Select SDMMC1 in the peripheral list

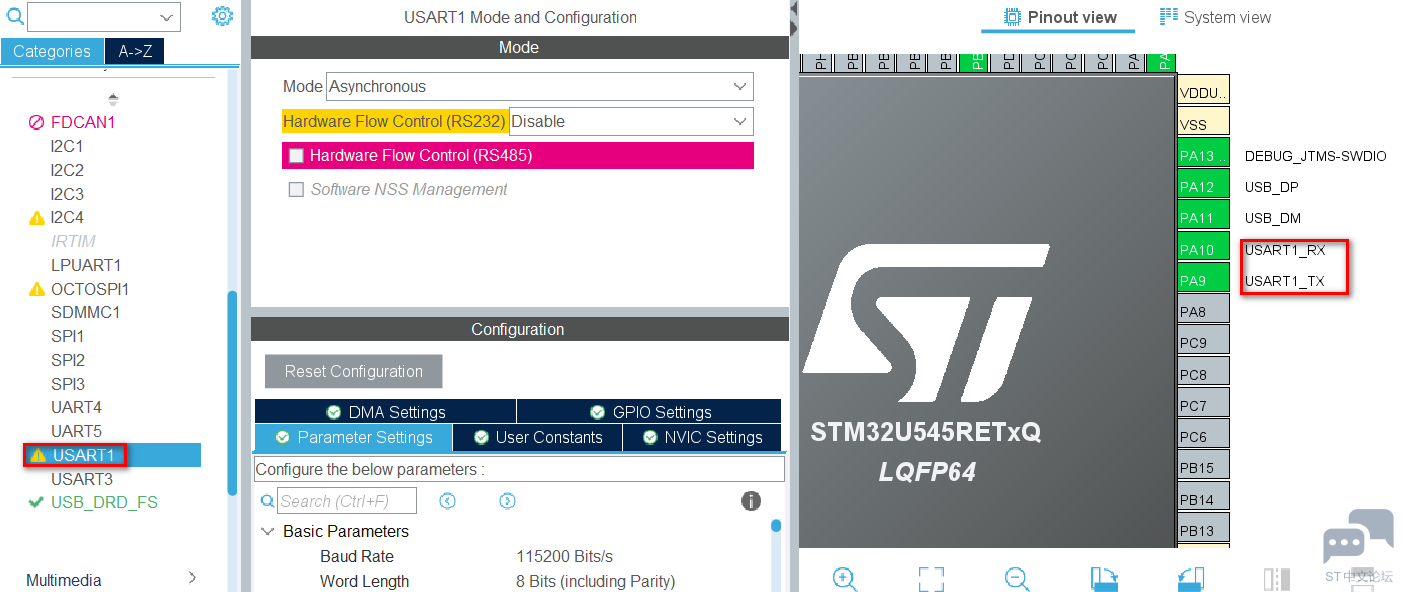85,312
